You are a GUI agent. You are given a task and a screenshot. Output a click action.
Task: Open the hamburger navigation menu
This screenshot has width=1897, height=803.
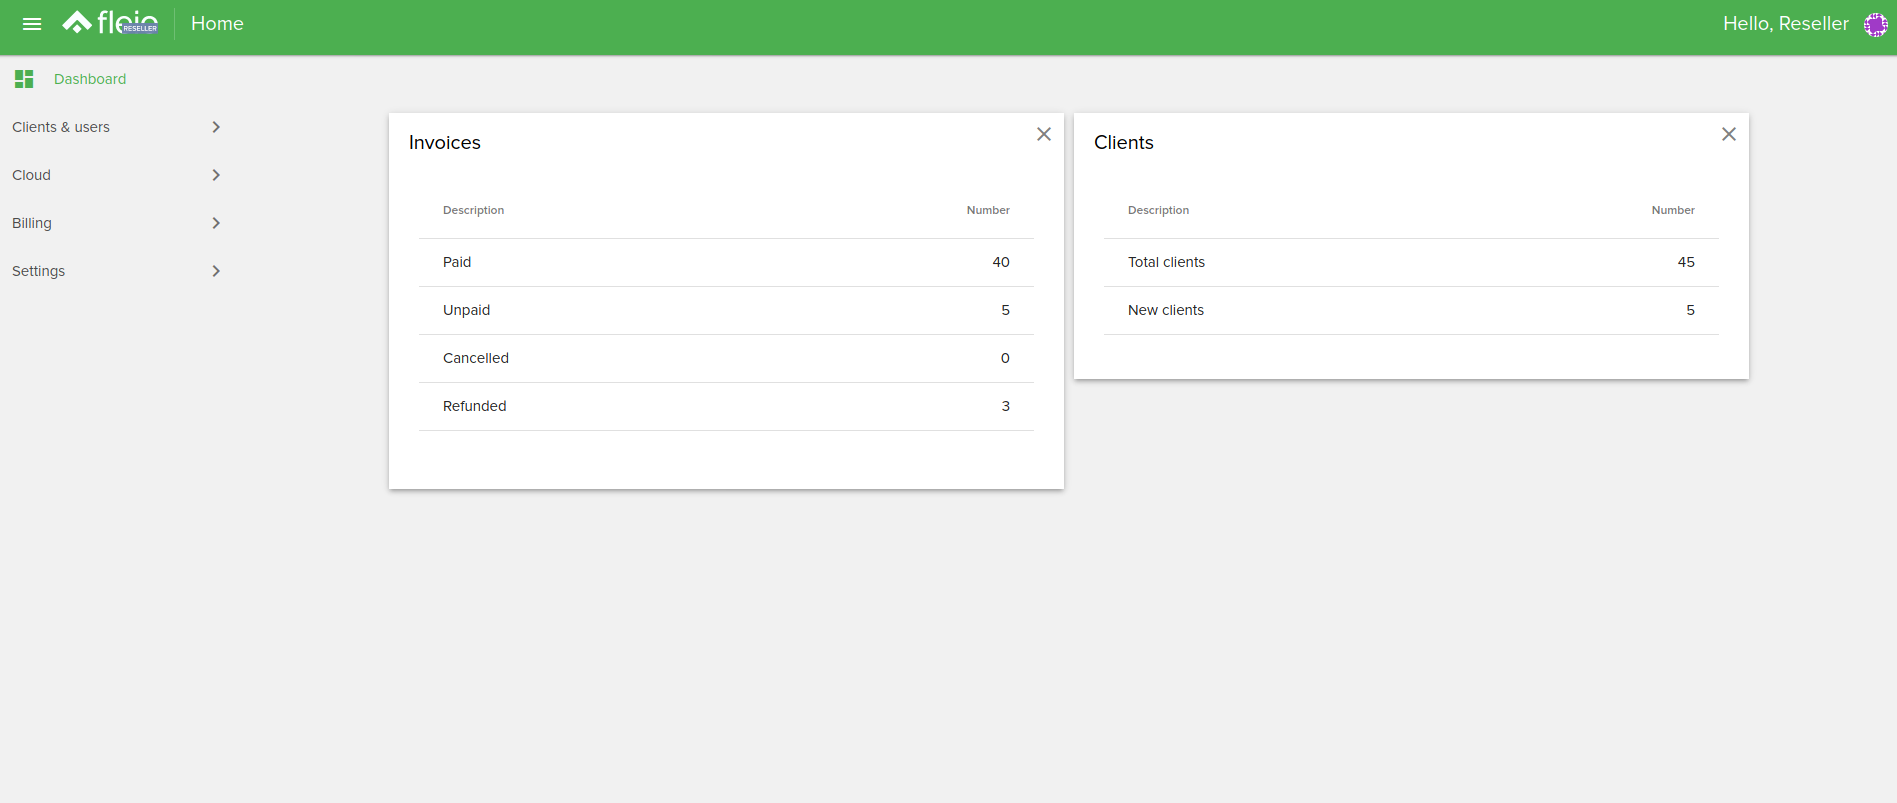tap(32, 24)
